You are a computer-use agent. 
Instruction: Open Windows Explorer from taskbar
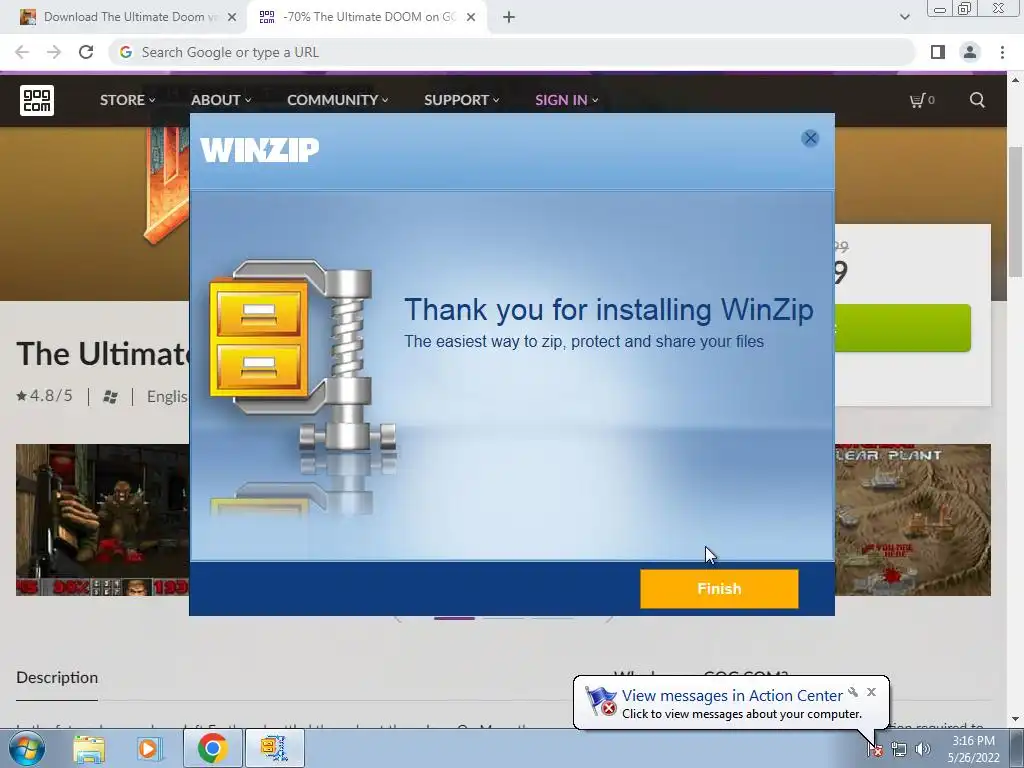pyautogui.click(x=89, y=749)
